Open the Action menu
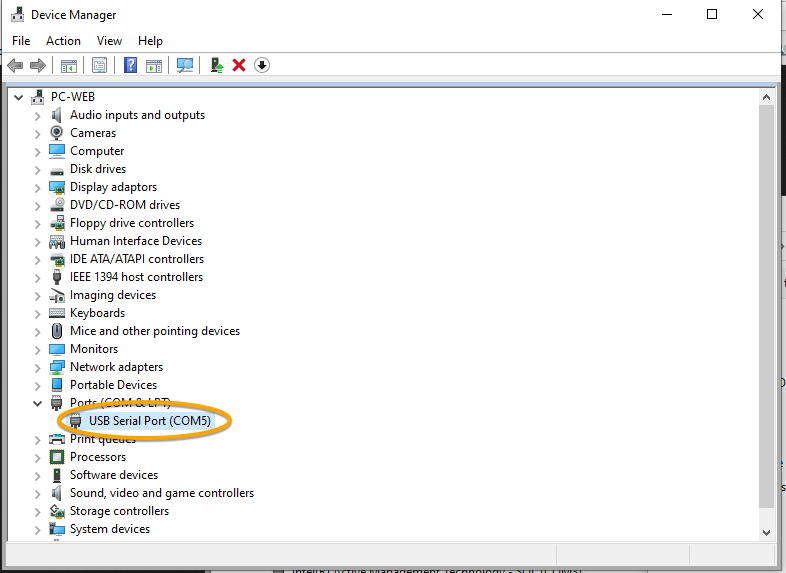 click(63, 41)
